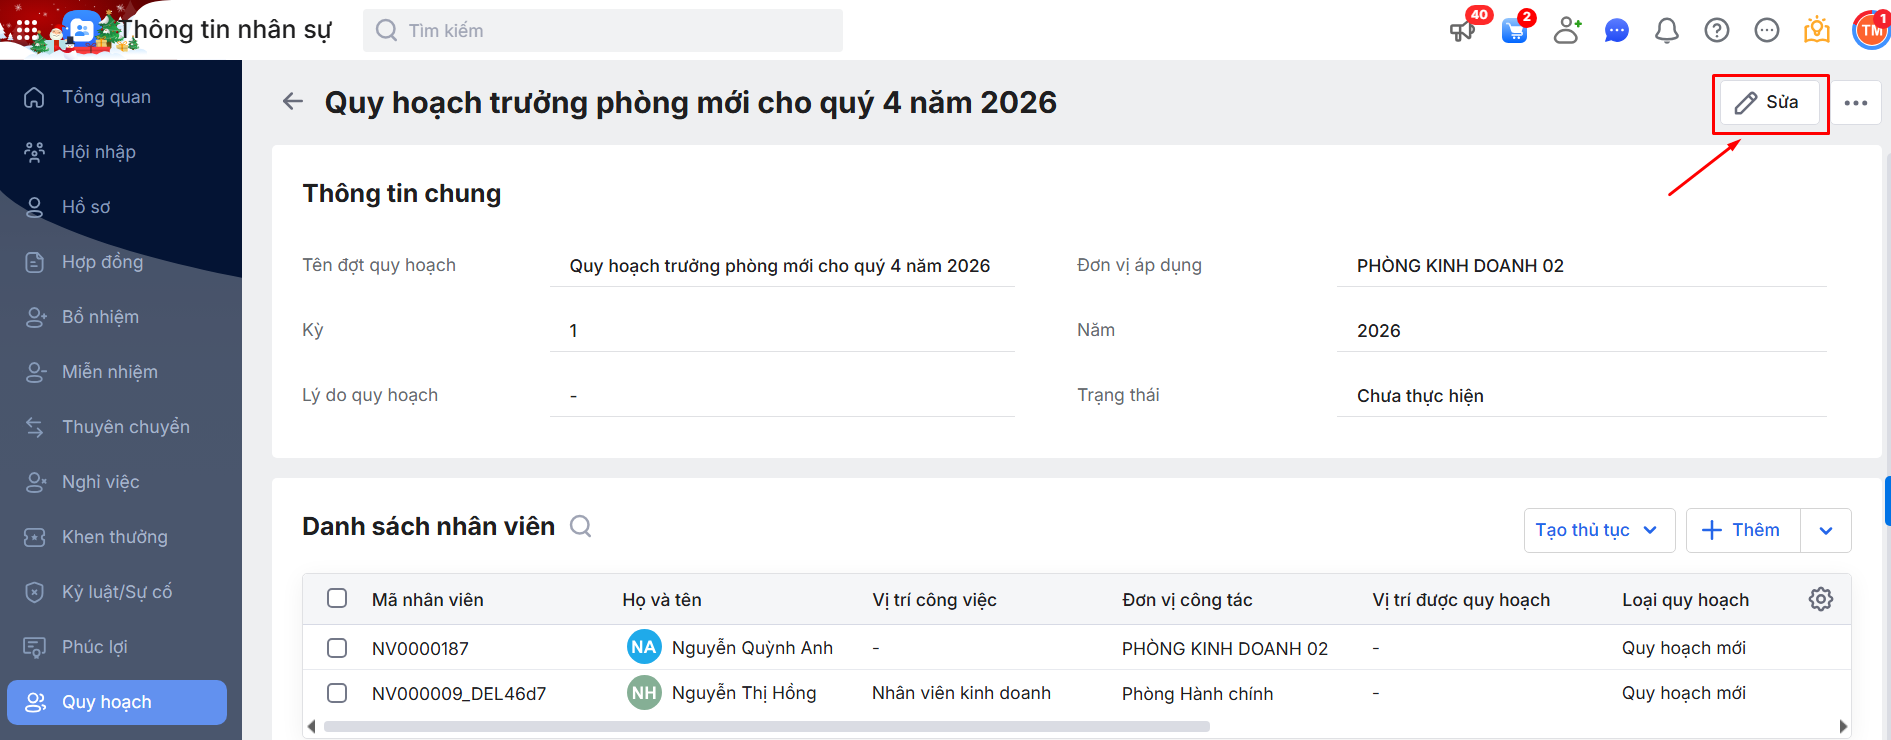
Task: Open the help question mark icon
Action: coord(1716,31)
